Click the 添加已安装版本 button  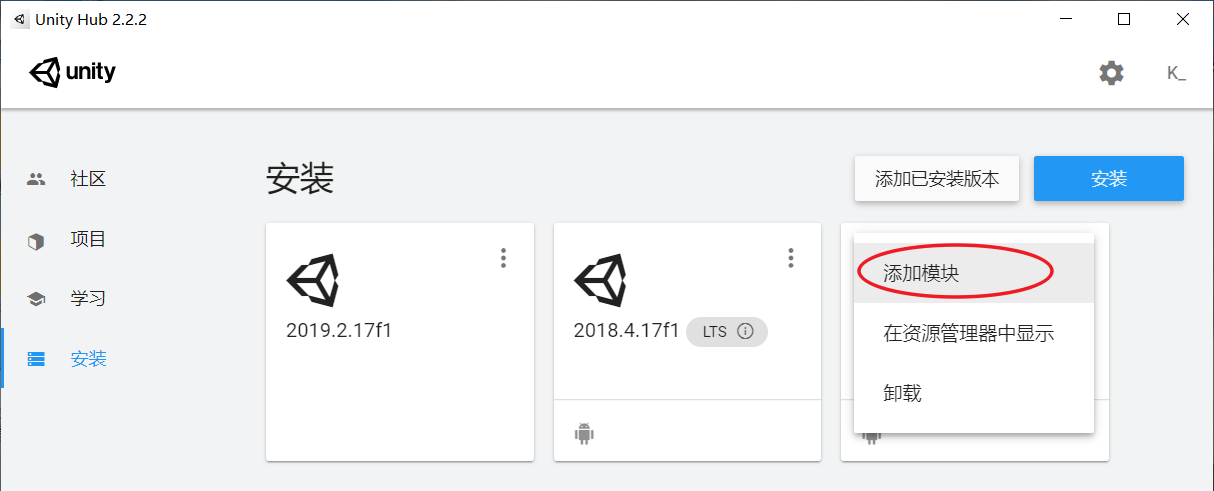click(x=936, y=179)
